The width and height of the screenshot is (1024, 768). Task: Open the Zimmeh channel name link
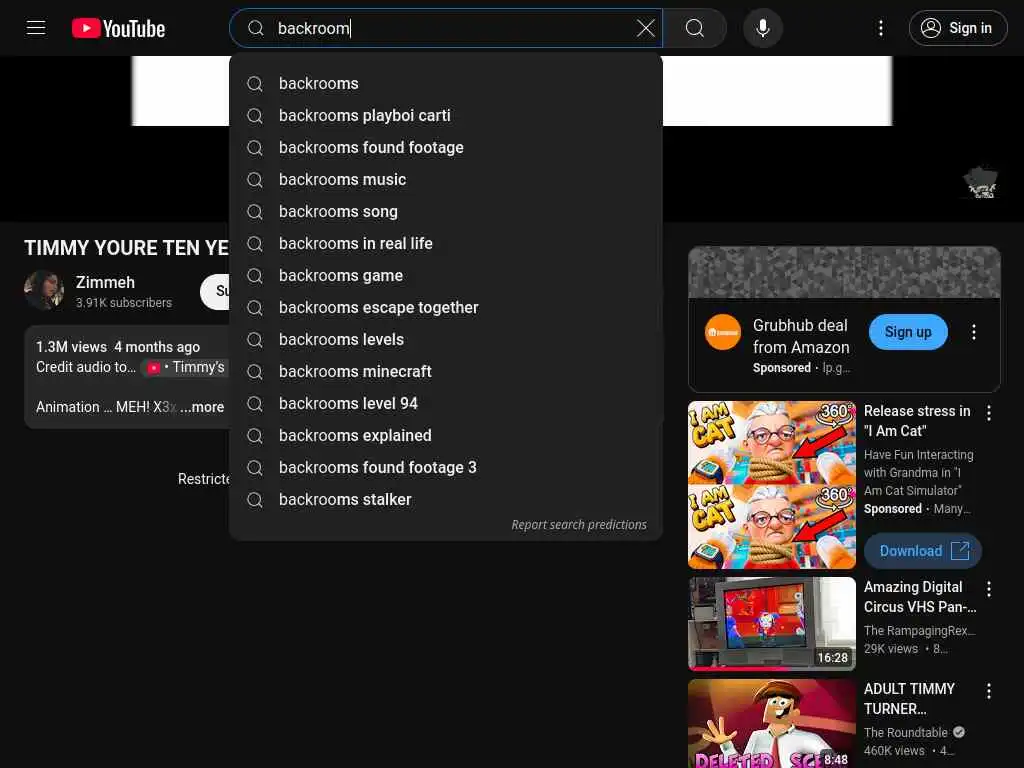pos(105,282)
